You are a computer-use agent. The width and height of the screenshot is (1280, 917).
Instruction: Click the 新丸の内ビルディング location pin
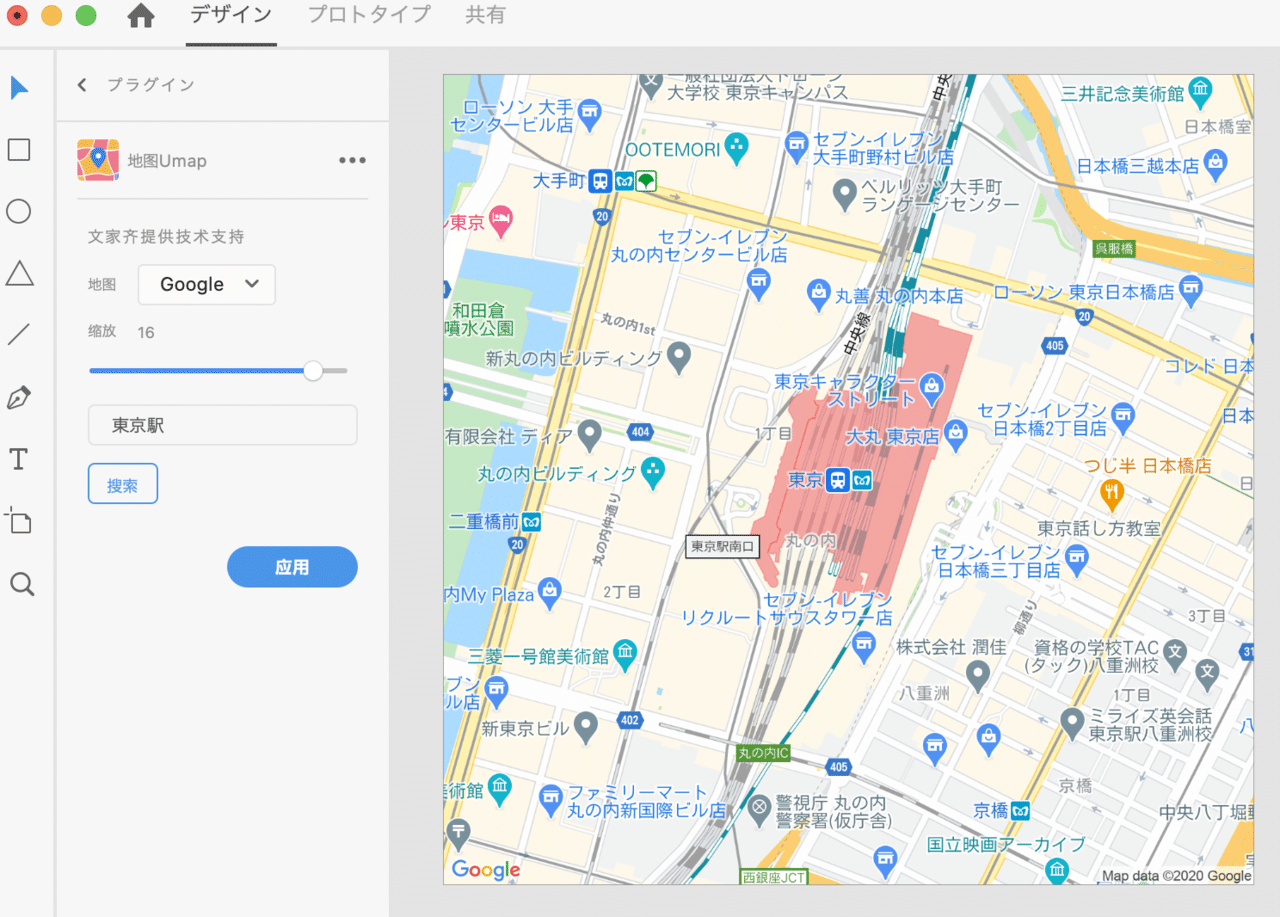tap(680, 354)
